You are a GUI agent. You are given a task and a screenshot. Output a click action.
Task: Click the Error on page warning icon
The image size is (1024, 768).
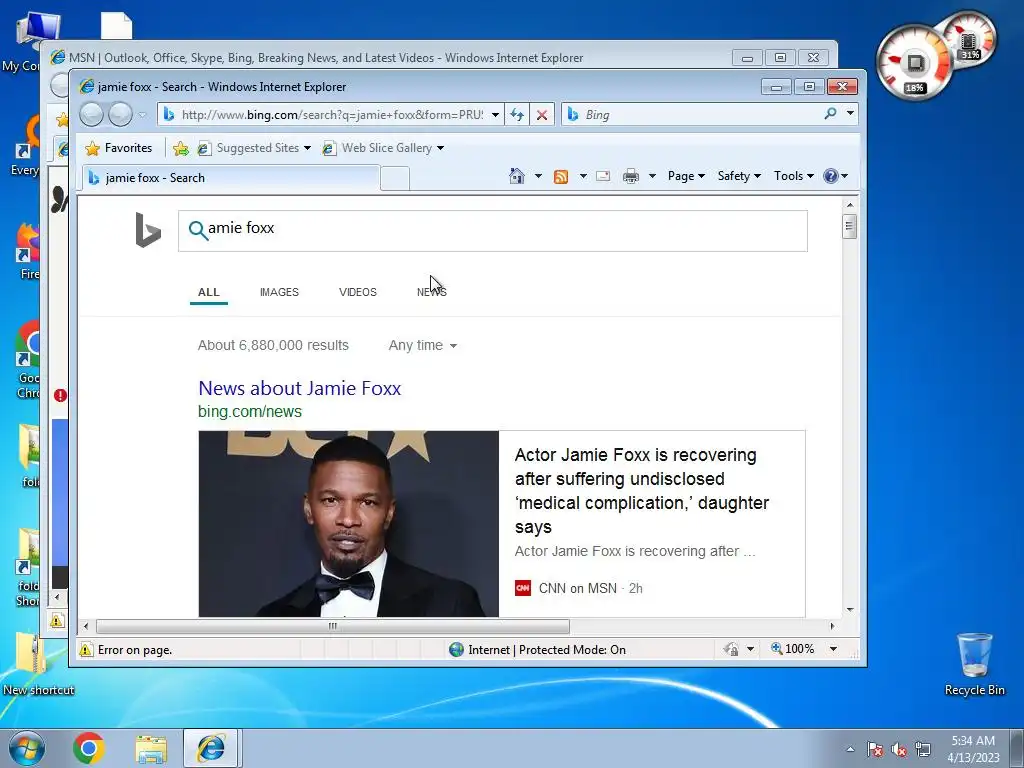click(86, 650)
